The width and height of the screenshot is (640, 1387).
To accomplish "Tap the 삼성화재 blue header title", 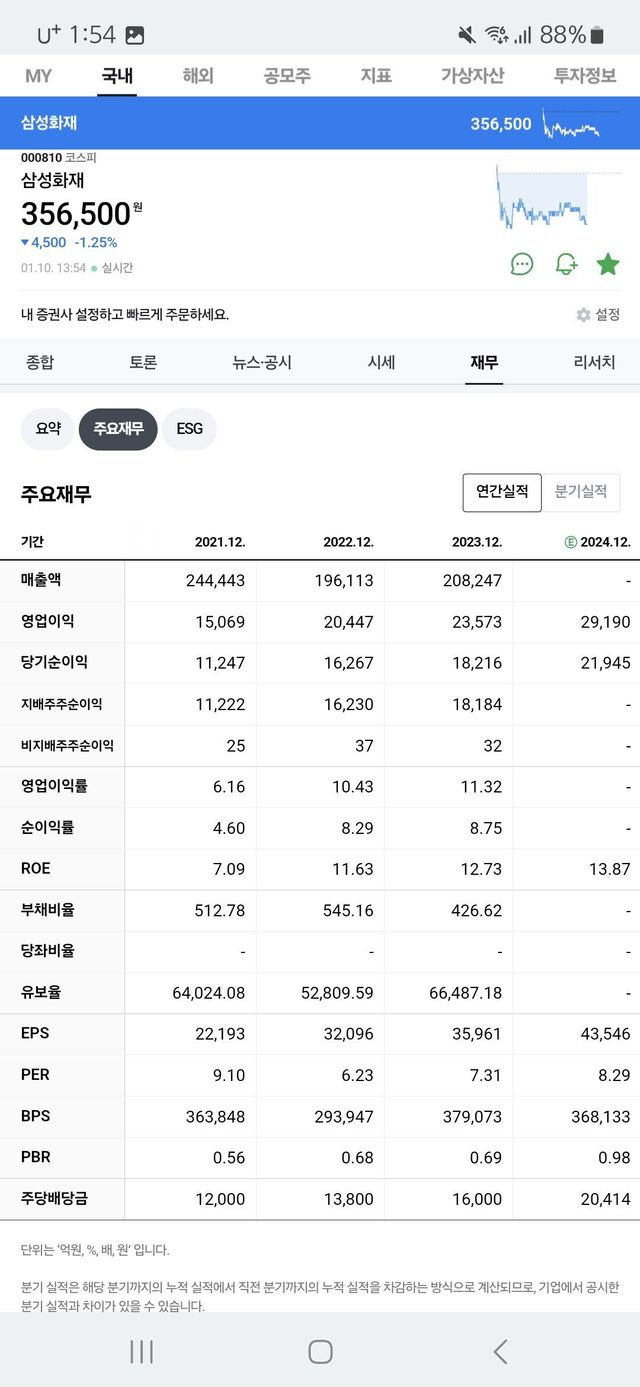I will (49, 123).
